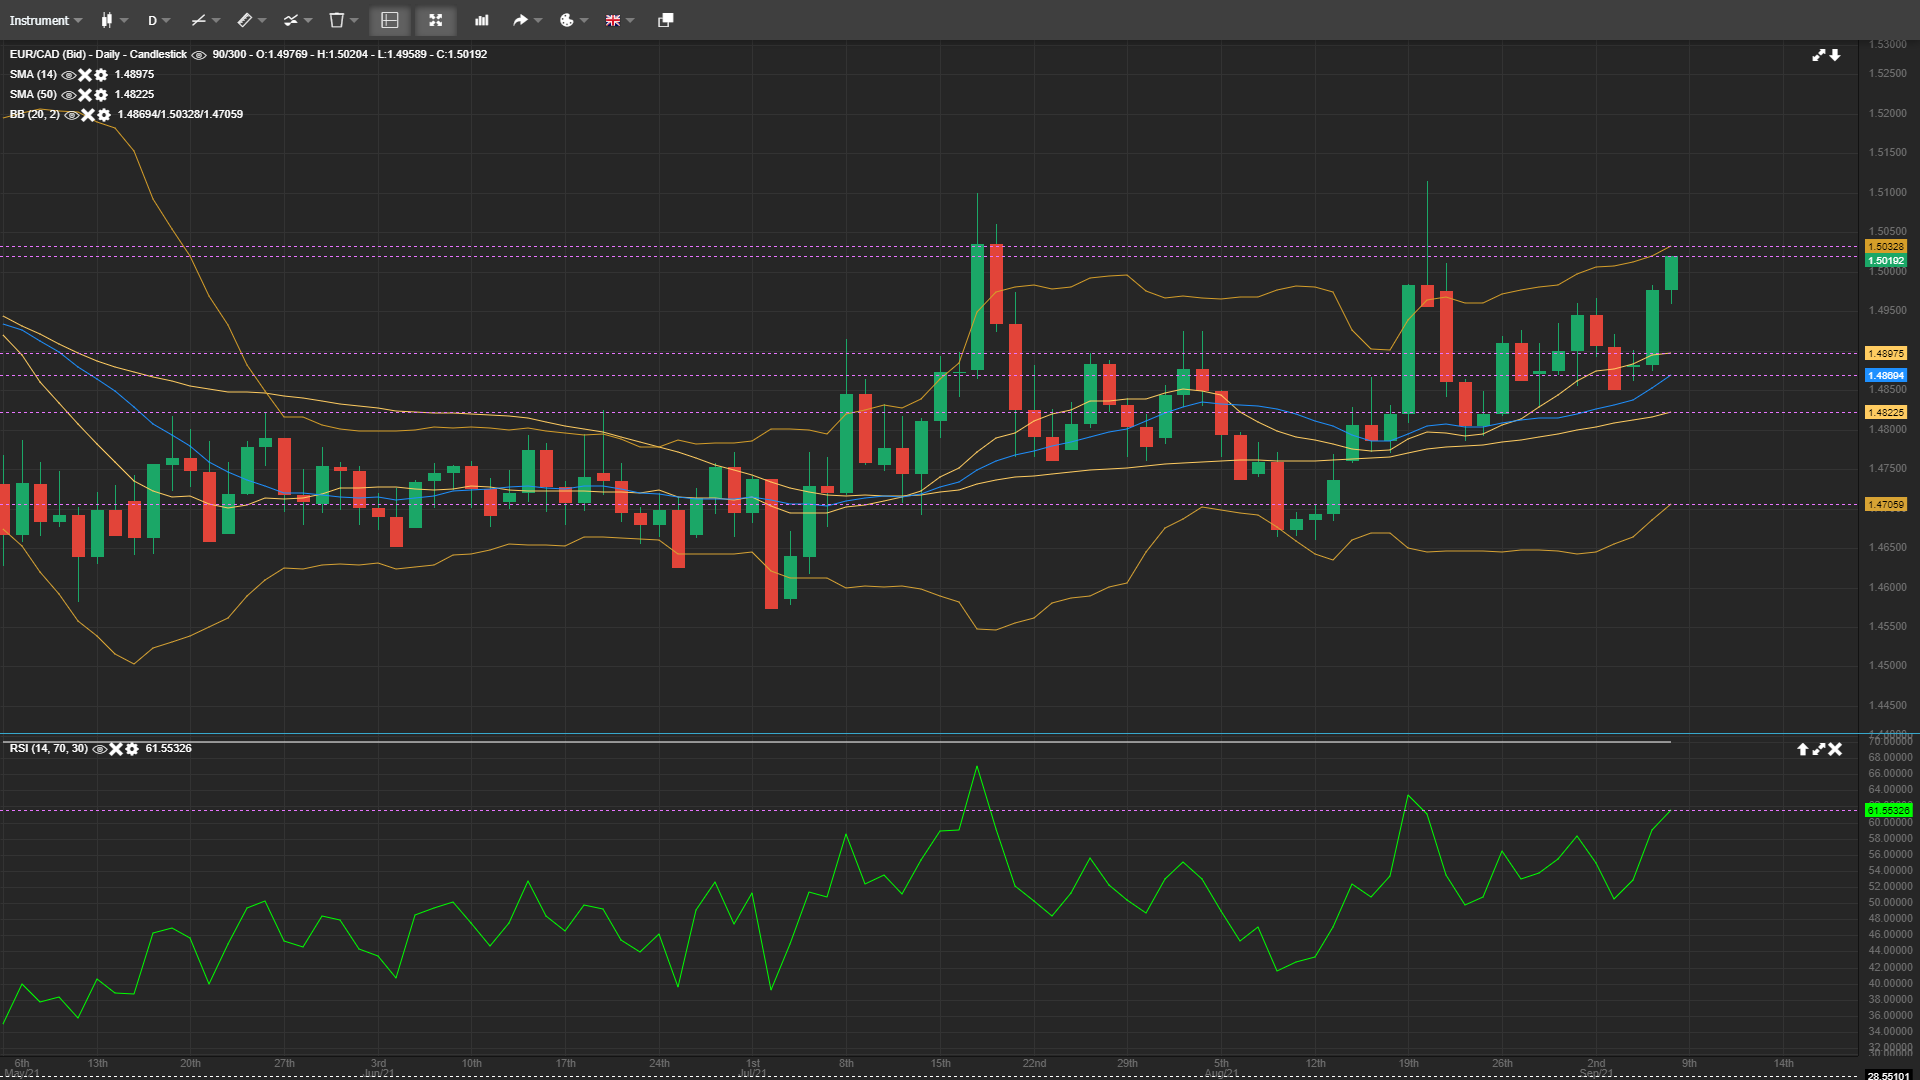
Task: Click the SMA (50) indicator label
Action: [x=33, y=95]
